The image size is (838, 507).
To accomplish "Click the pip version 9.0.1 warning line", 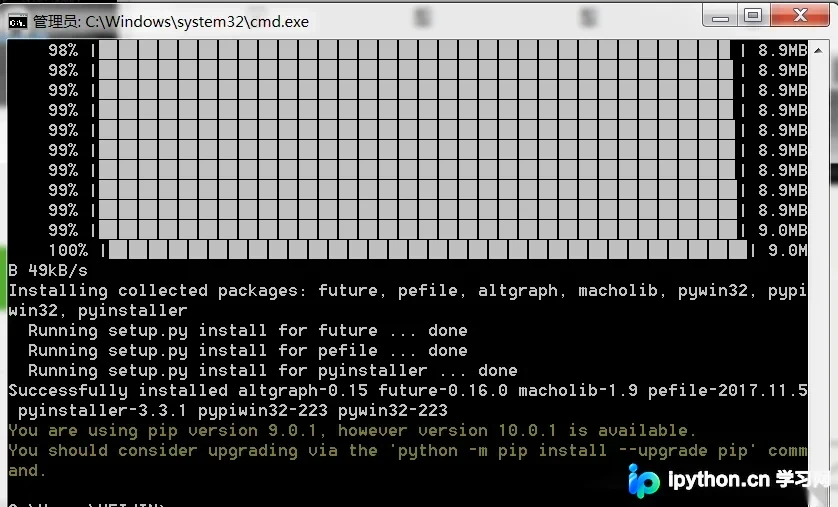I will click(x=352, y=431).
